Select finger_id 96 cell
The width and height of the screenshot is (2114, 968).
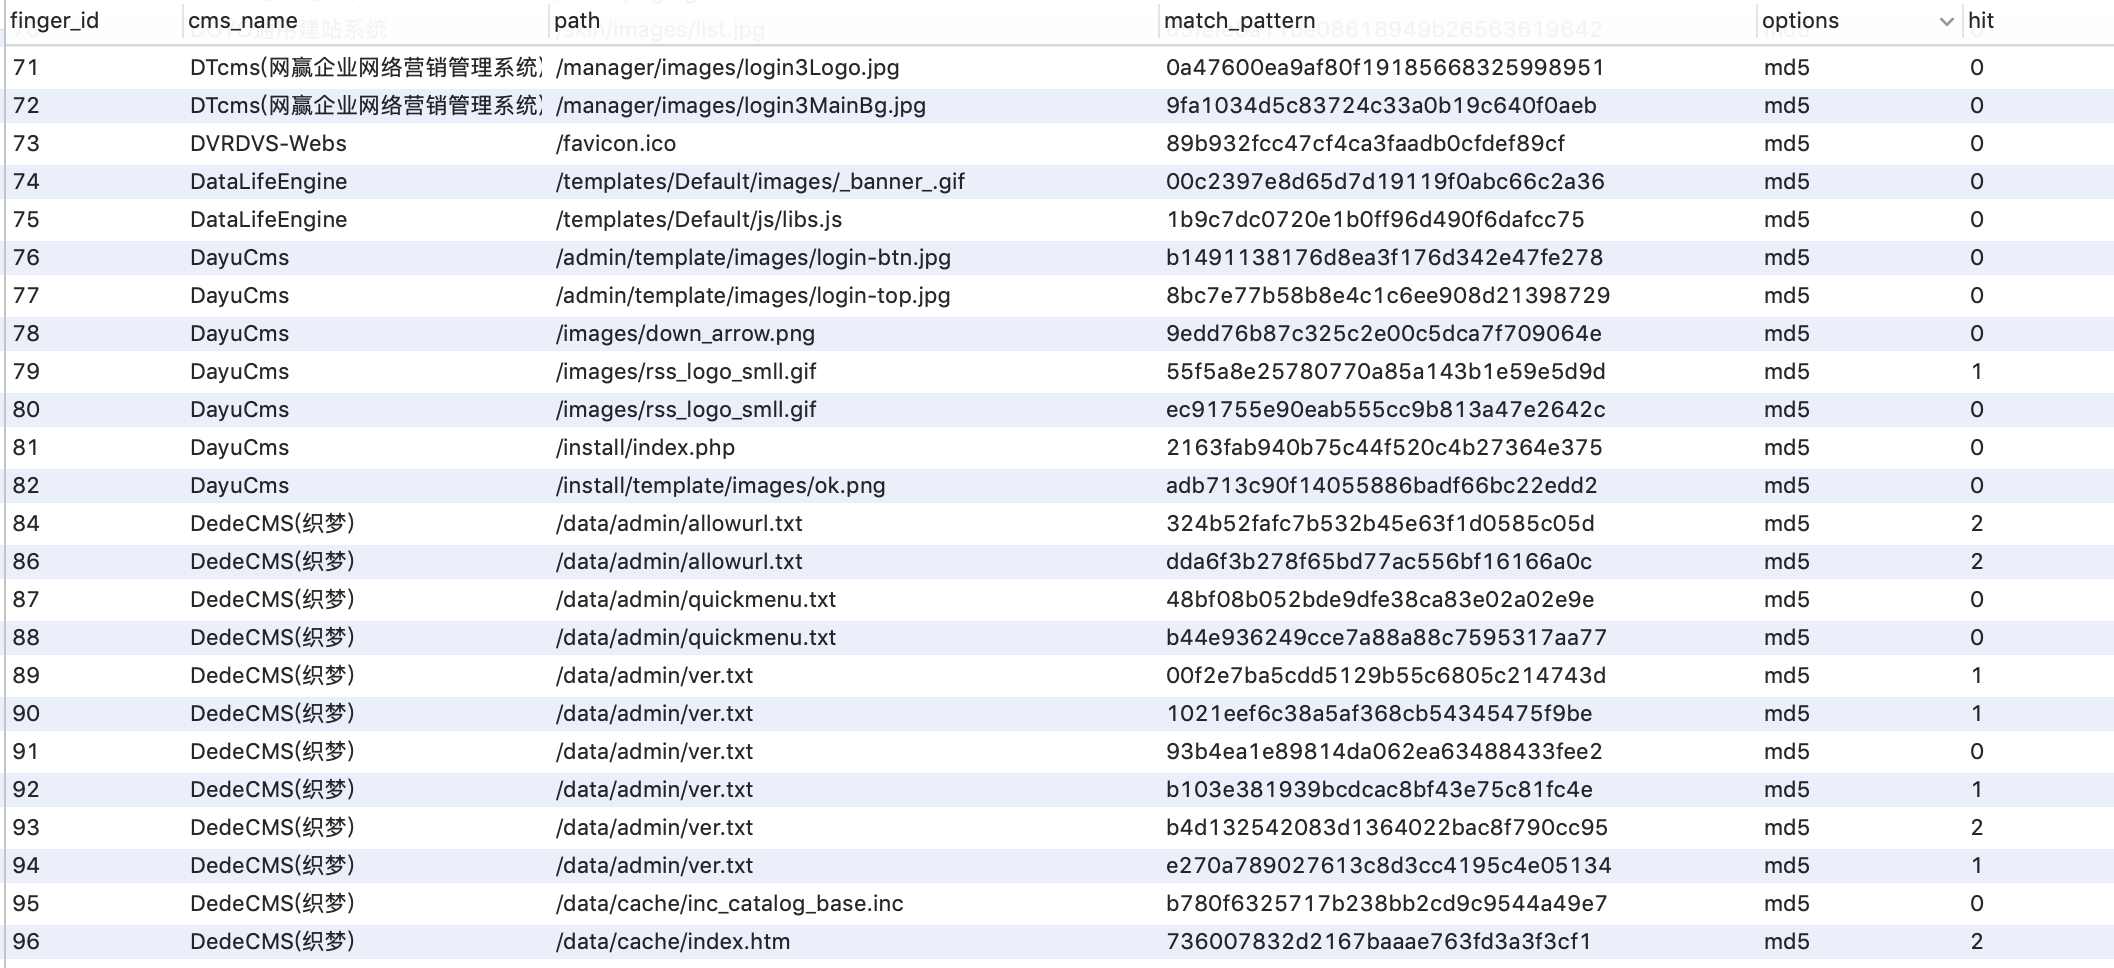pos(26,942)
